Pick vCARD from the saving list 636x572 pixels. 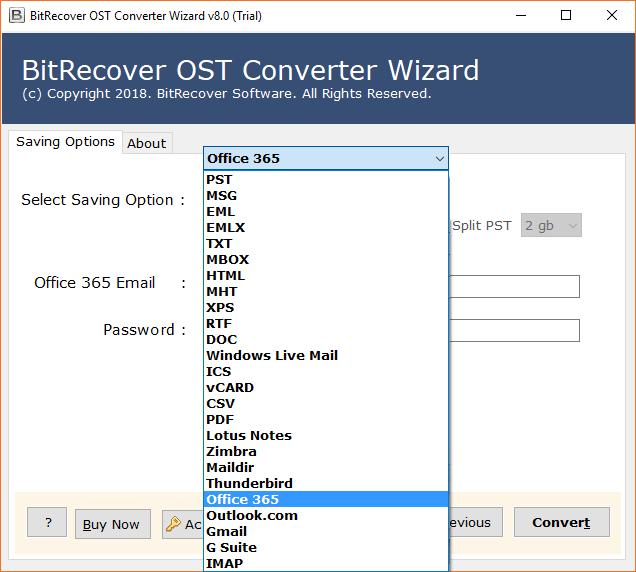tap(326, 388)
